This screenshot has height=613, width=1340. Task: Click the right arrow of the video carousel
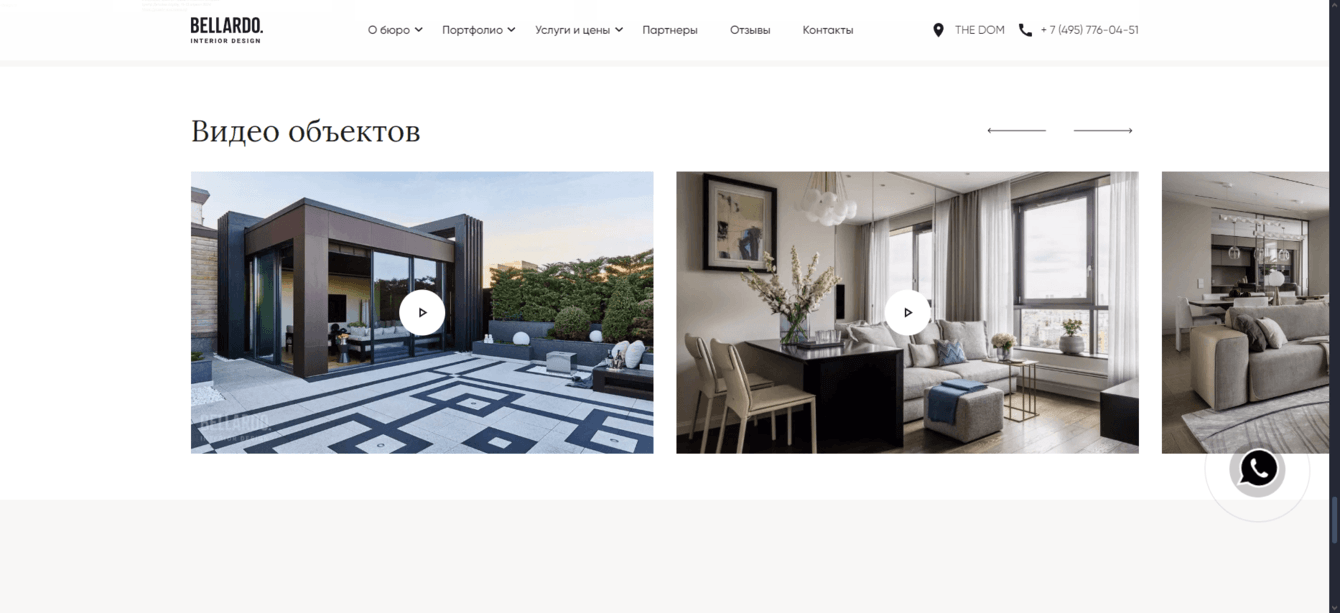pos(1103,131)
